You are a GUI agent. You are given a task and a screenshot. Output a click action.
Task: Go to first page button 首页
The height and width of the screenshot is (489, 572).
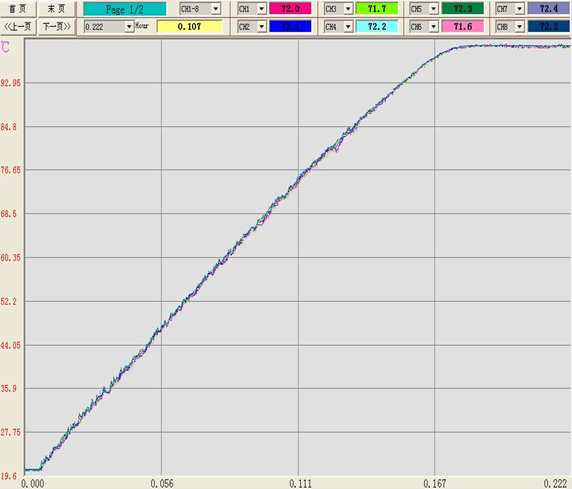coord(18,8)
